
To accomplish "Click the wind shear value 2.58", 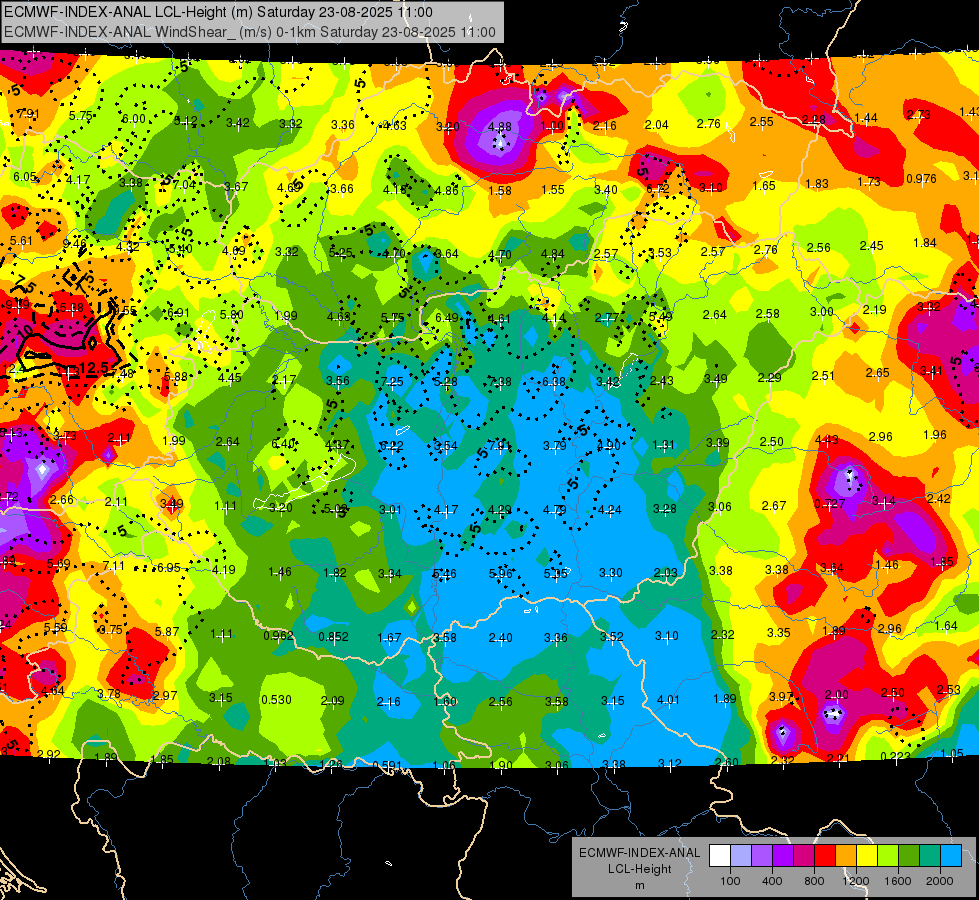I will coord(767,314).
